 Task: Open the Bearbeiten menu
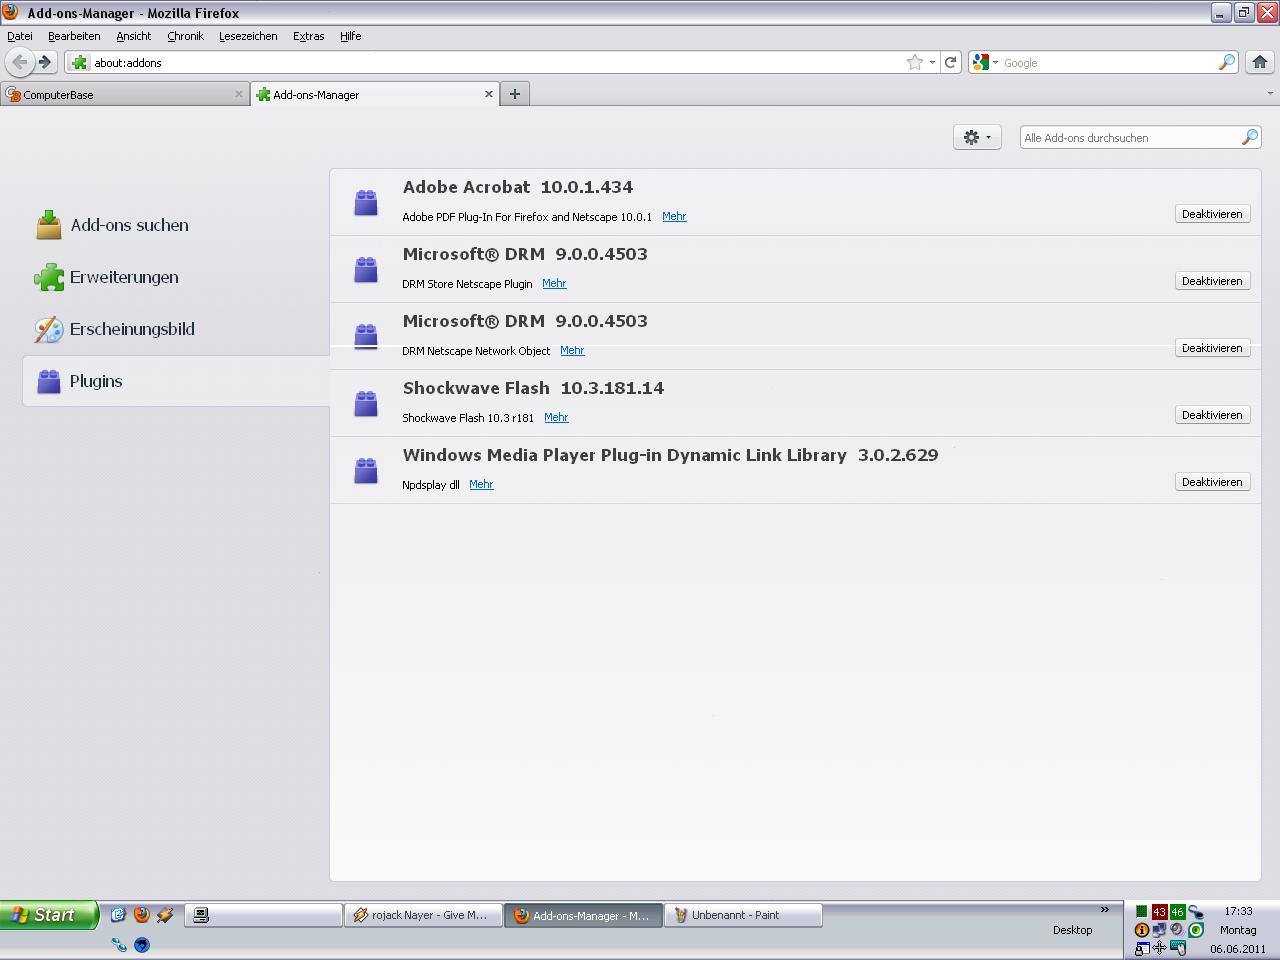[74, 36]
